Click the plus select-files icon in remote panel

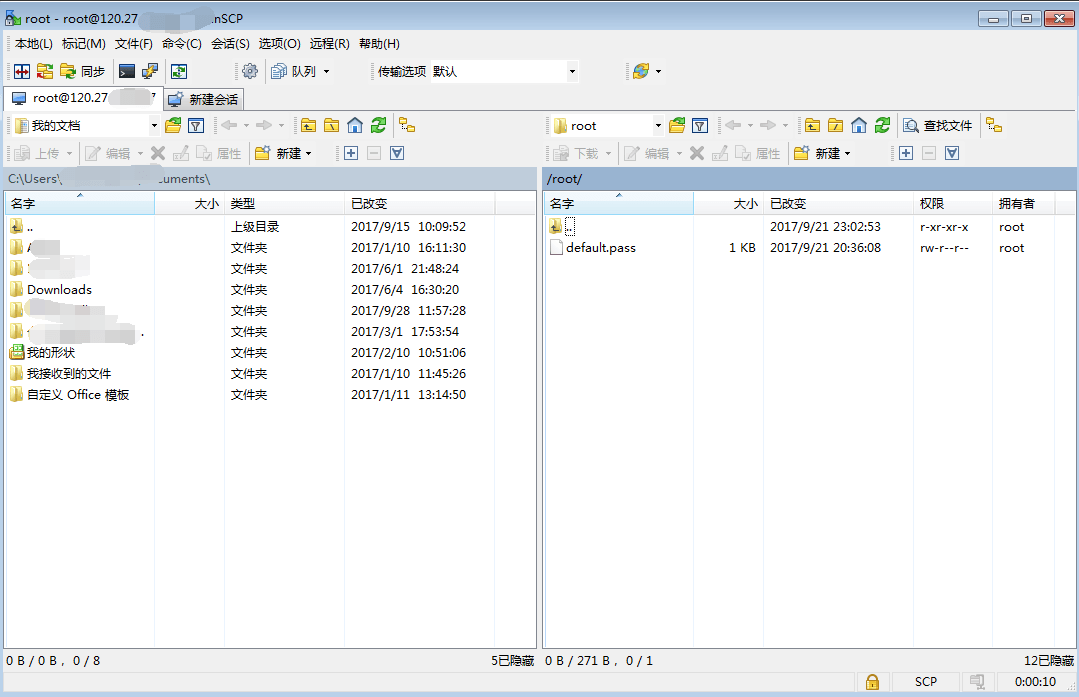tap(906, 153)
